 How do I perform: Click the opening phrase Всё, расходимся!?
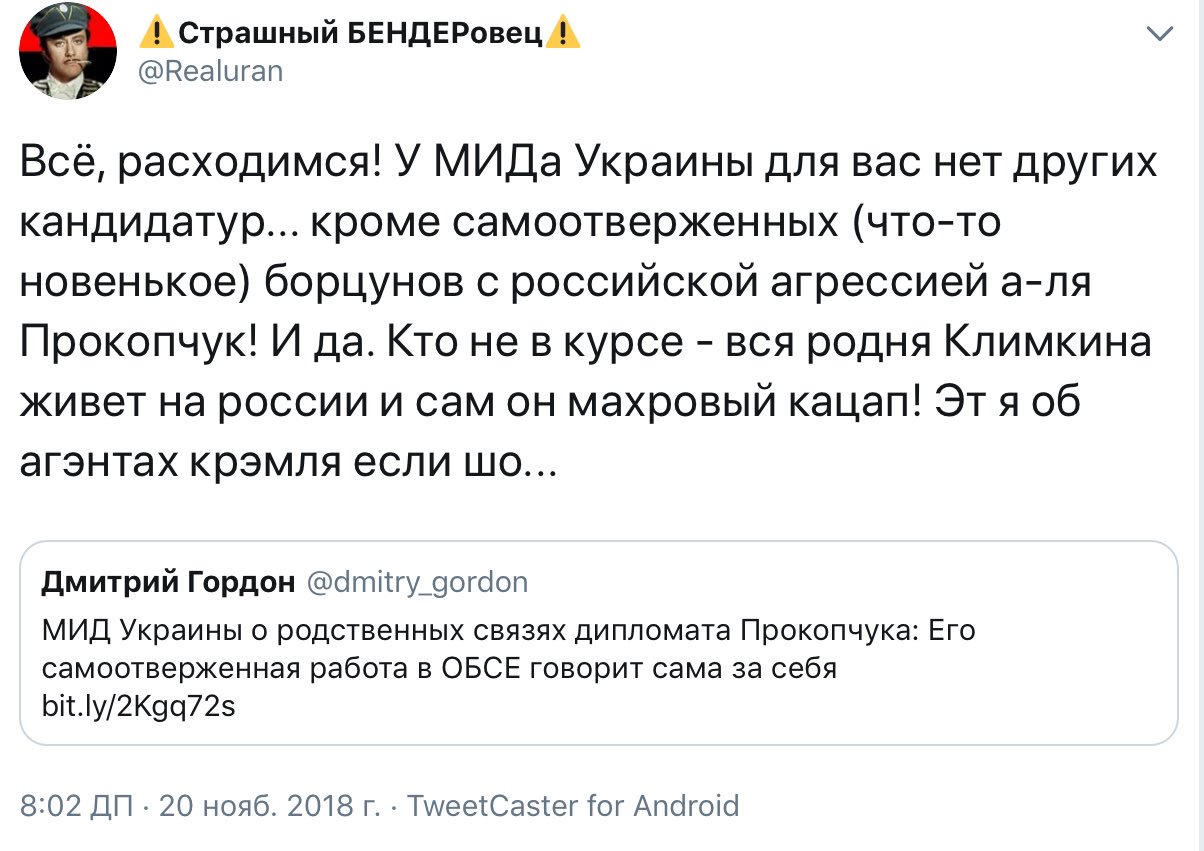(x=199, y=162)
